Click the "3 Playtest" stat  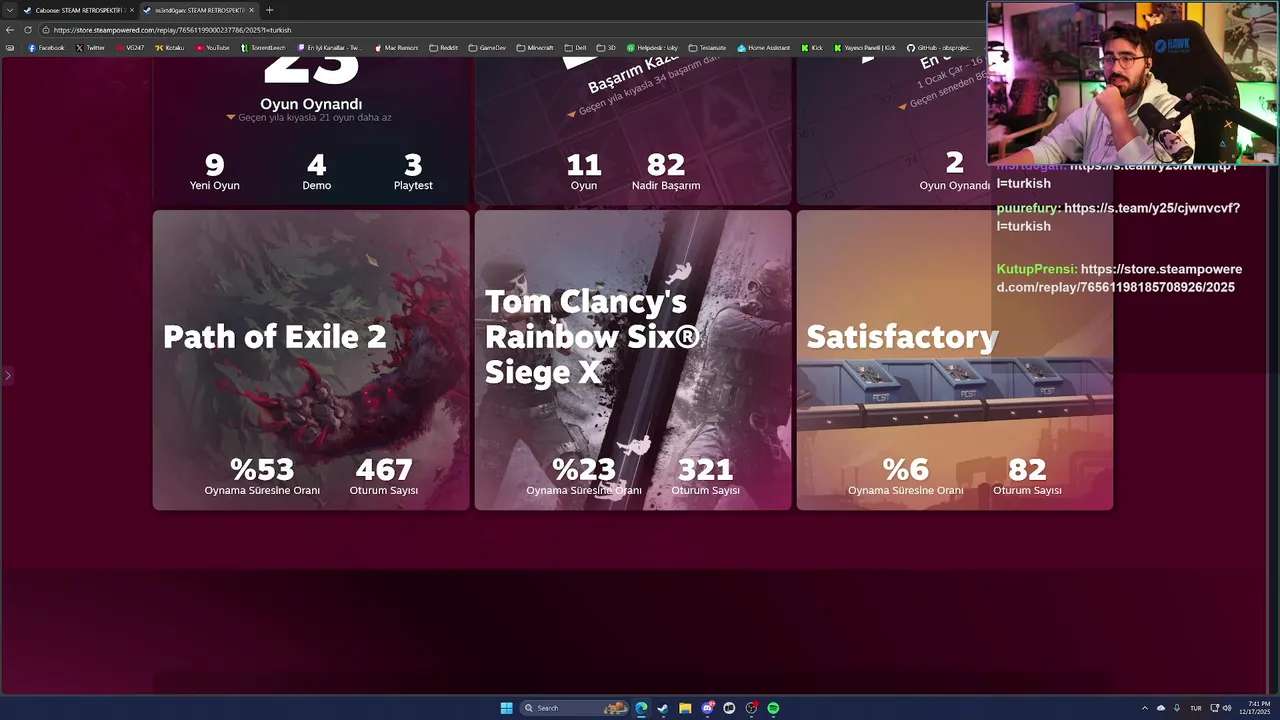413,171
